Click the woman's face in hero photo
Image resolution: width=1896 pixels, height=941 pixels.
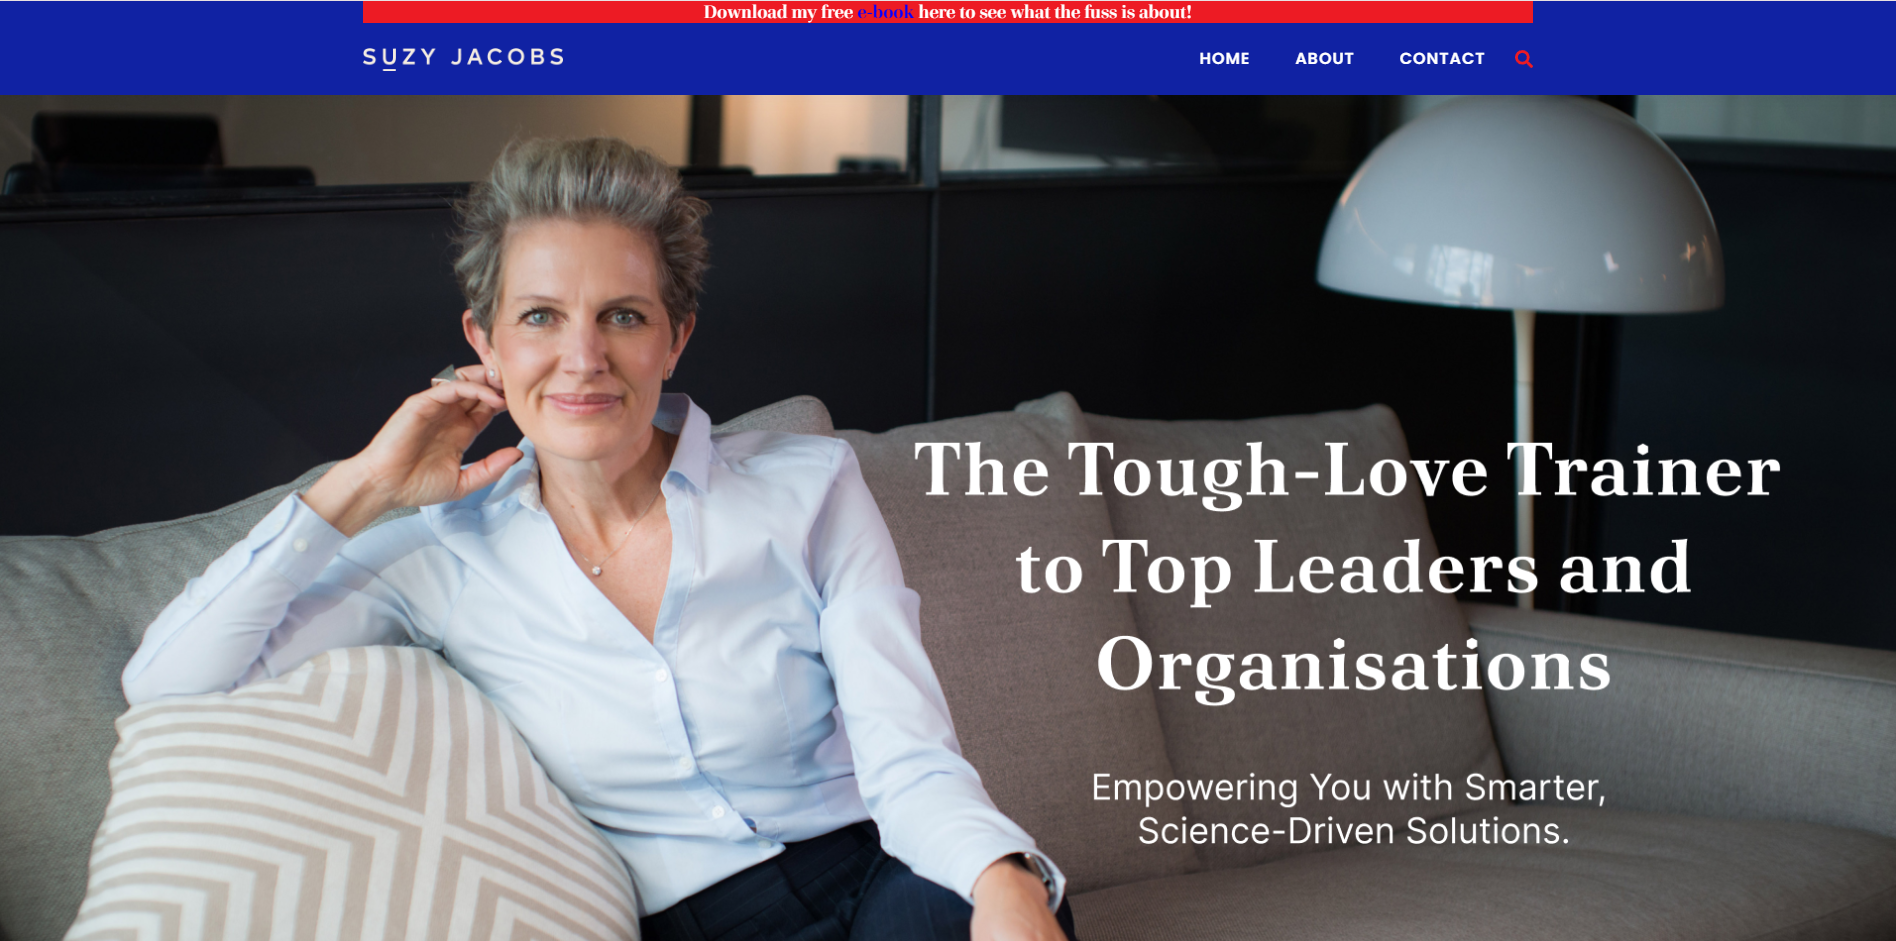click(580, 330)
